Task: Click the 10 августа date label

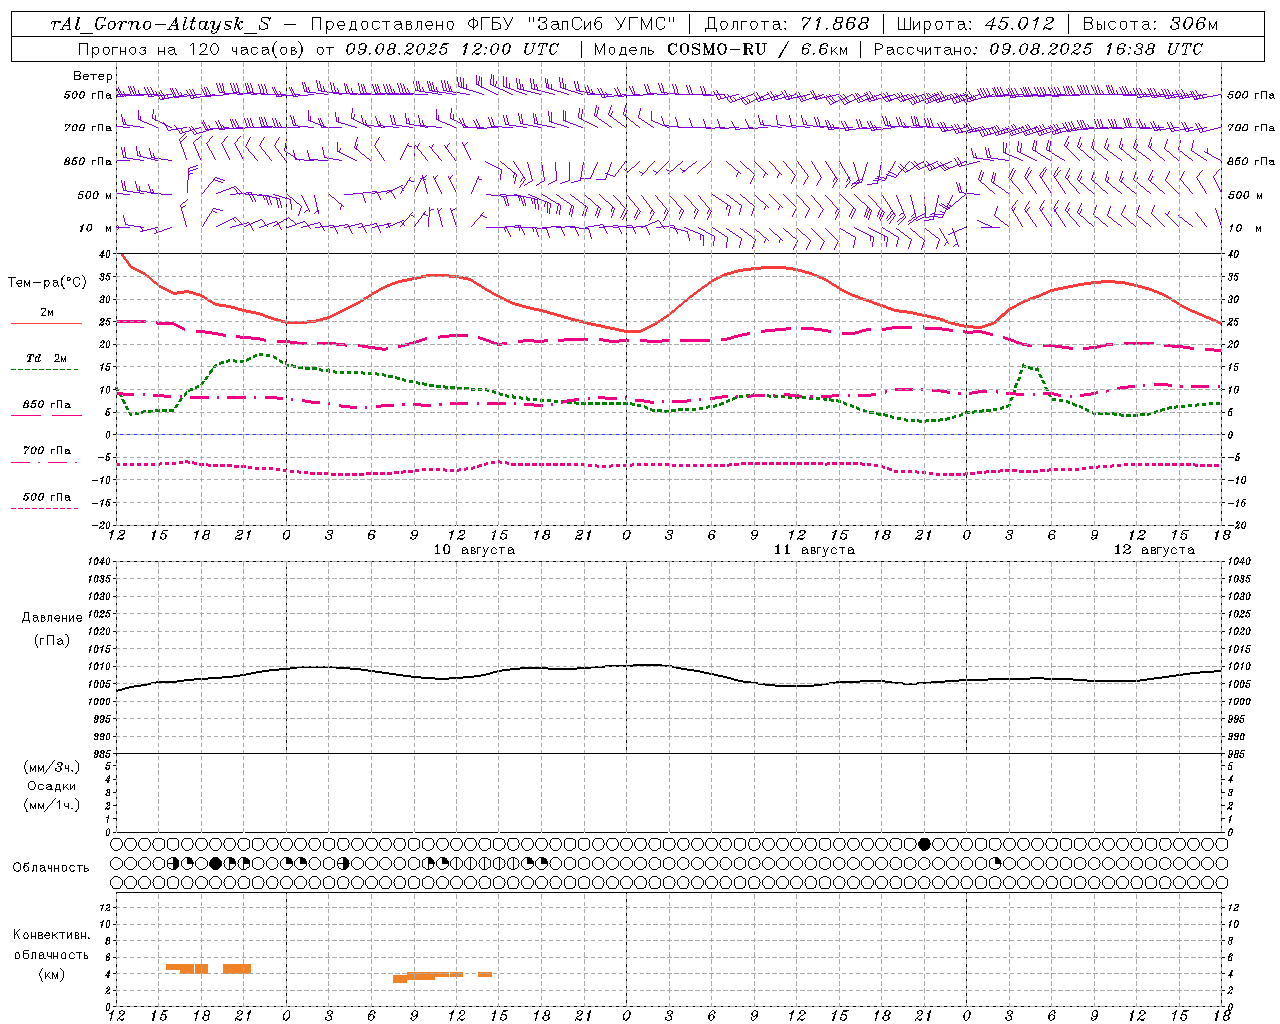Action: point(474,550)
